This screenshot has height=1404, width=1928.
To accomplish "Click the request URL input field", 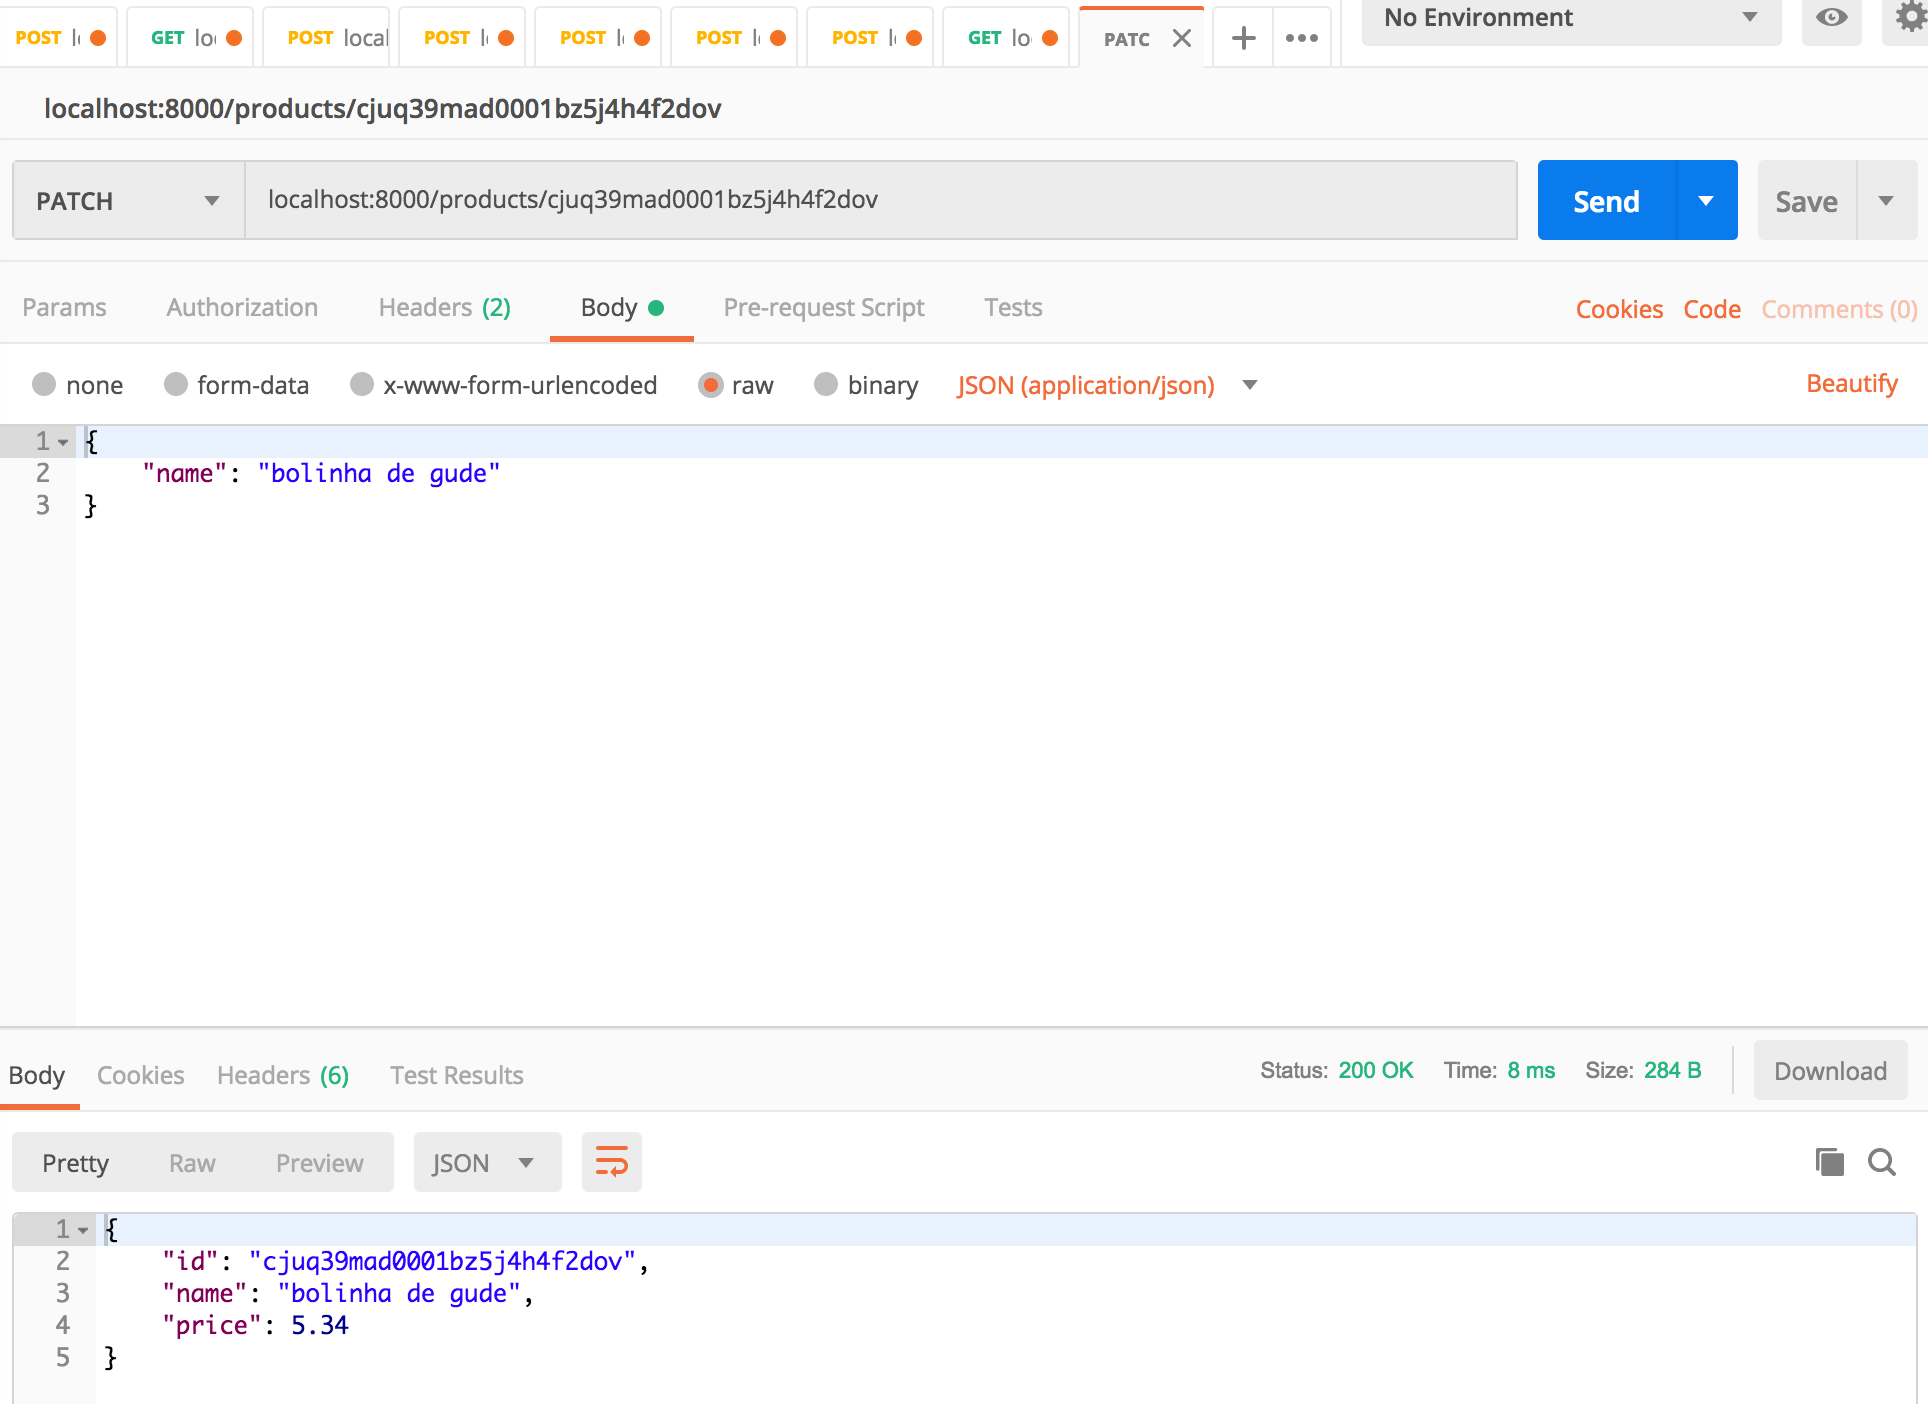I will (880, 200).
